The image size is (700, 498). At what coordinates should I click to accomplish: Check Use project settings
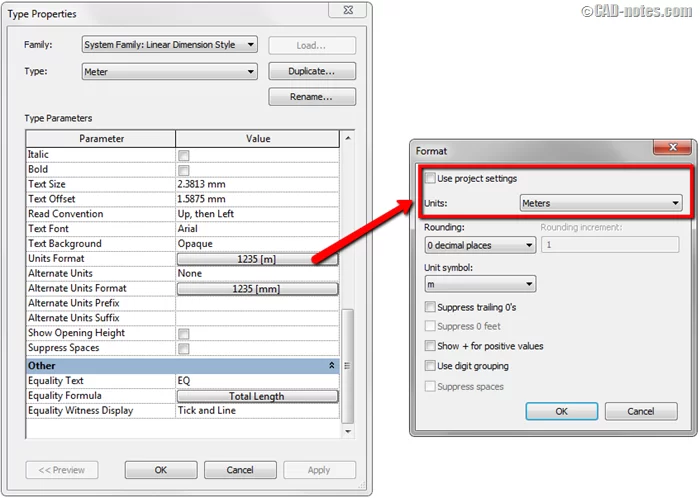[x=430, y=179]
